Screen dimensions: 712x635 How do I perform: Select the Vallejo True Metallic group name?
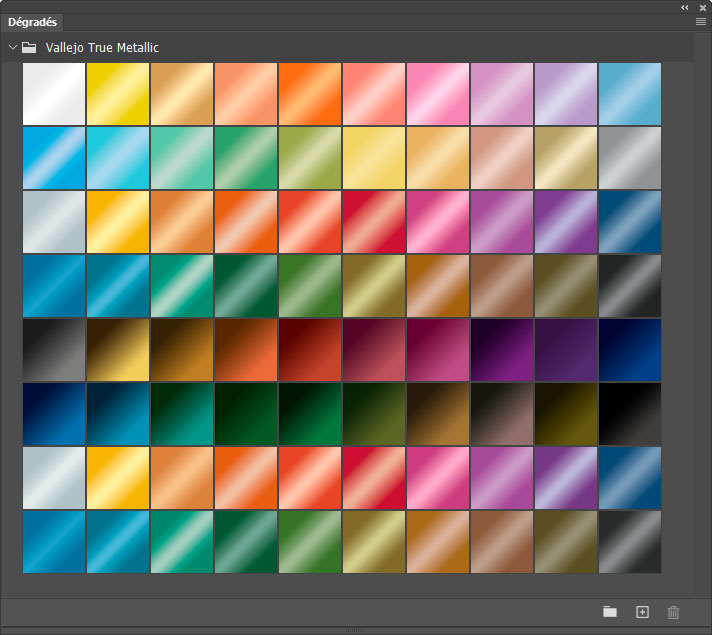[x=102, y=47]
